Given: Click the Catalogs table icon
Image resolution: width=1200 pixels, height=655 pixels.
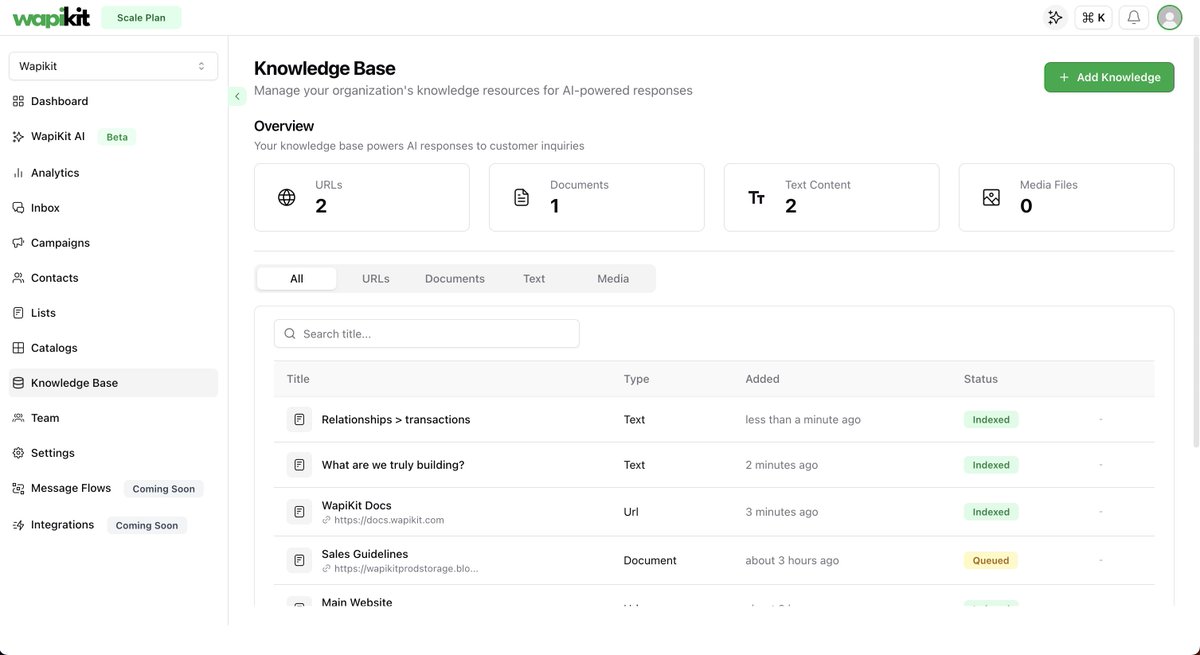Looking at the screenshot, I should click(x=18, y=348).
